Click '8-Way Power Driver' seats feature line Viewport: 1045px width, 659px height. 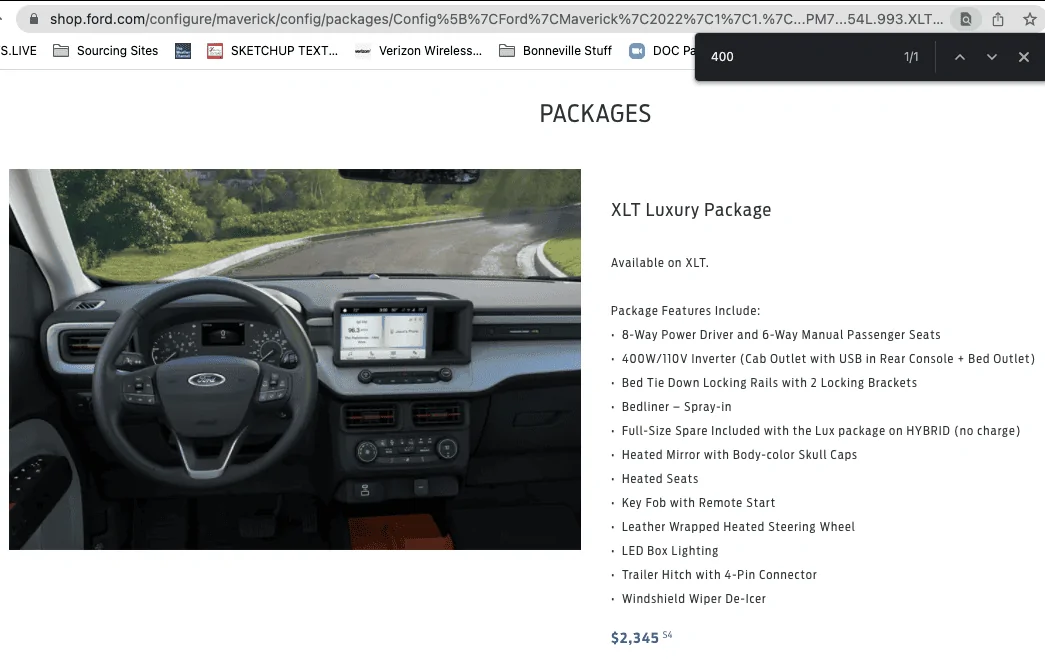(x=781, y=334)
